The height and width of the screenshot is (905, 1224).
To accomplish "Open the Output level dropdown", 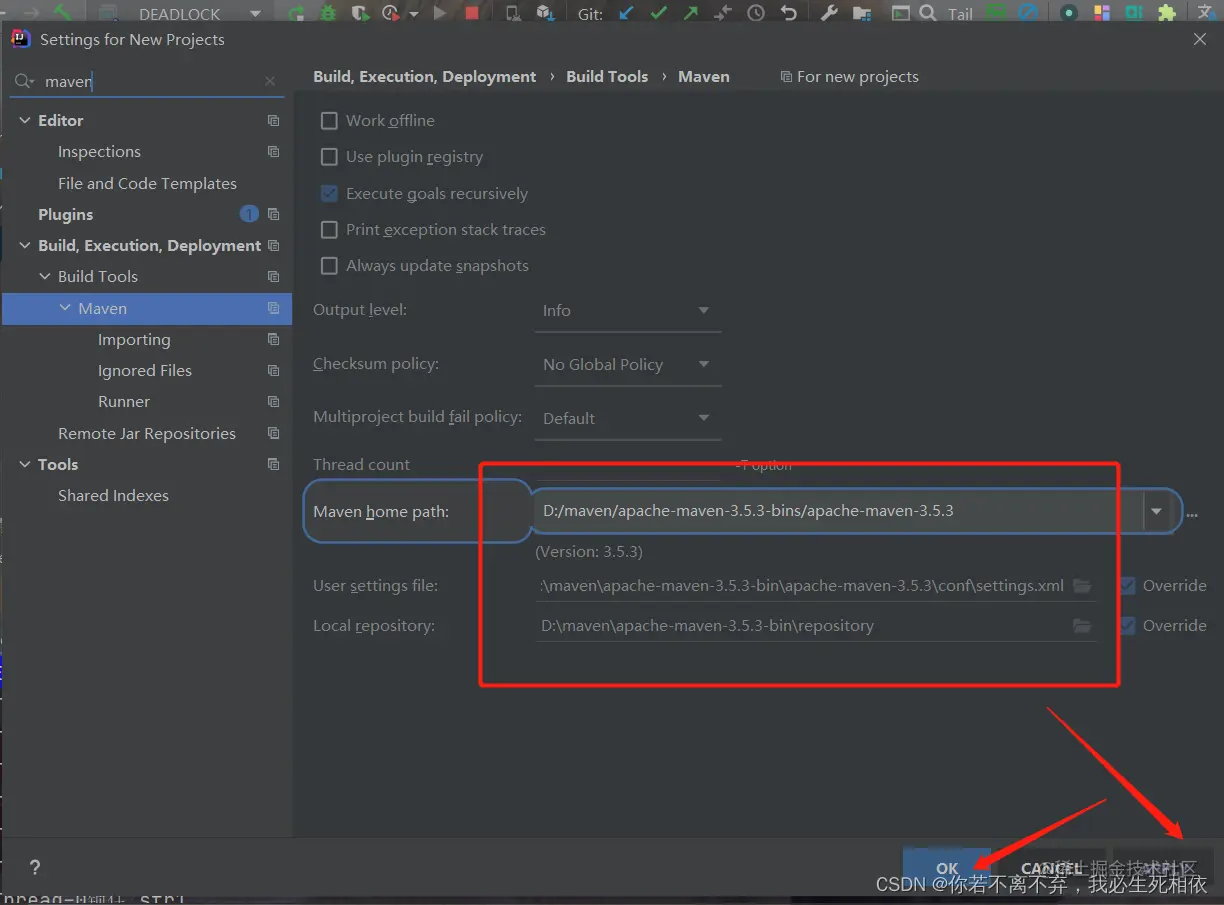I will [x=627, y=311].
